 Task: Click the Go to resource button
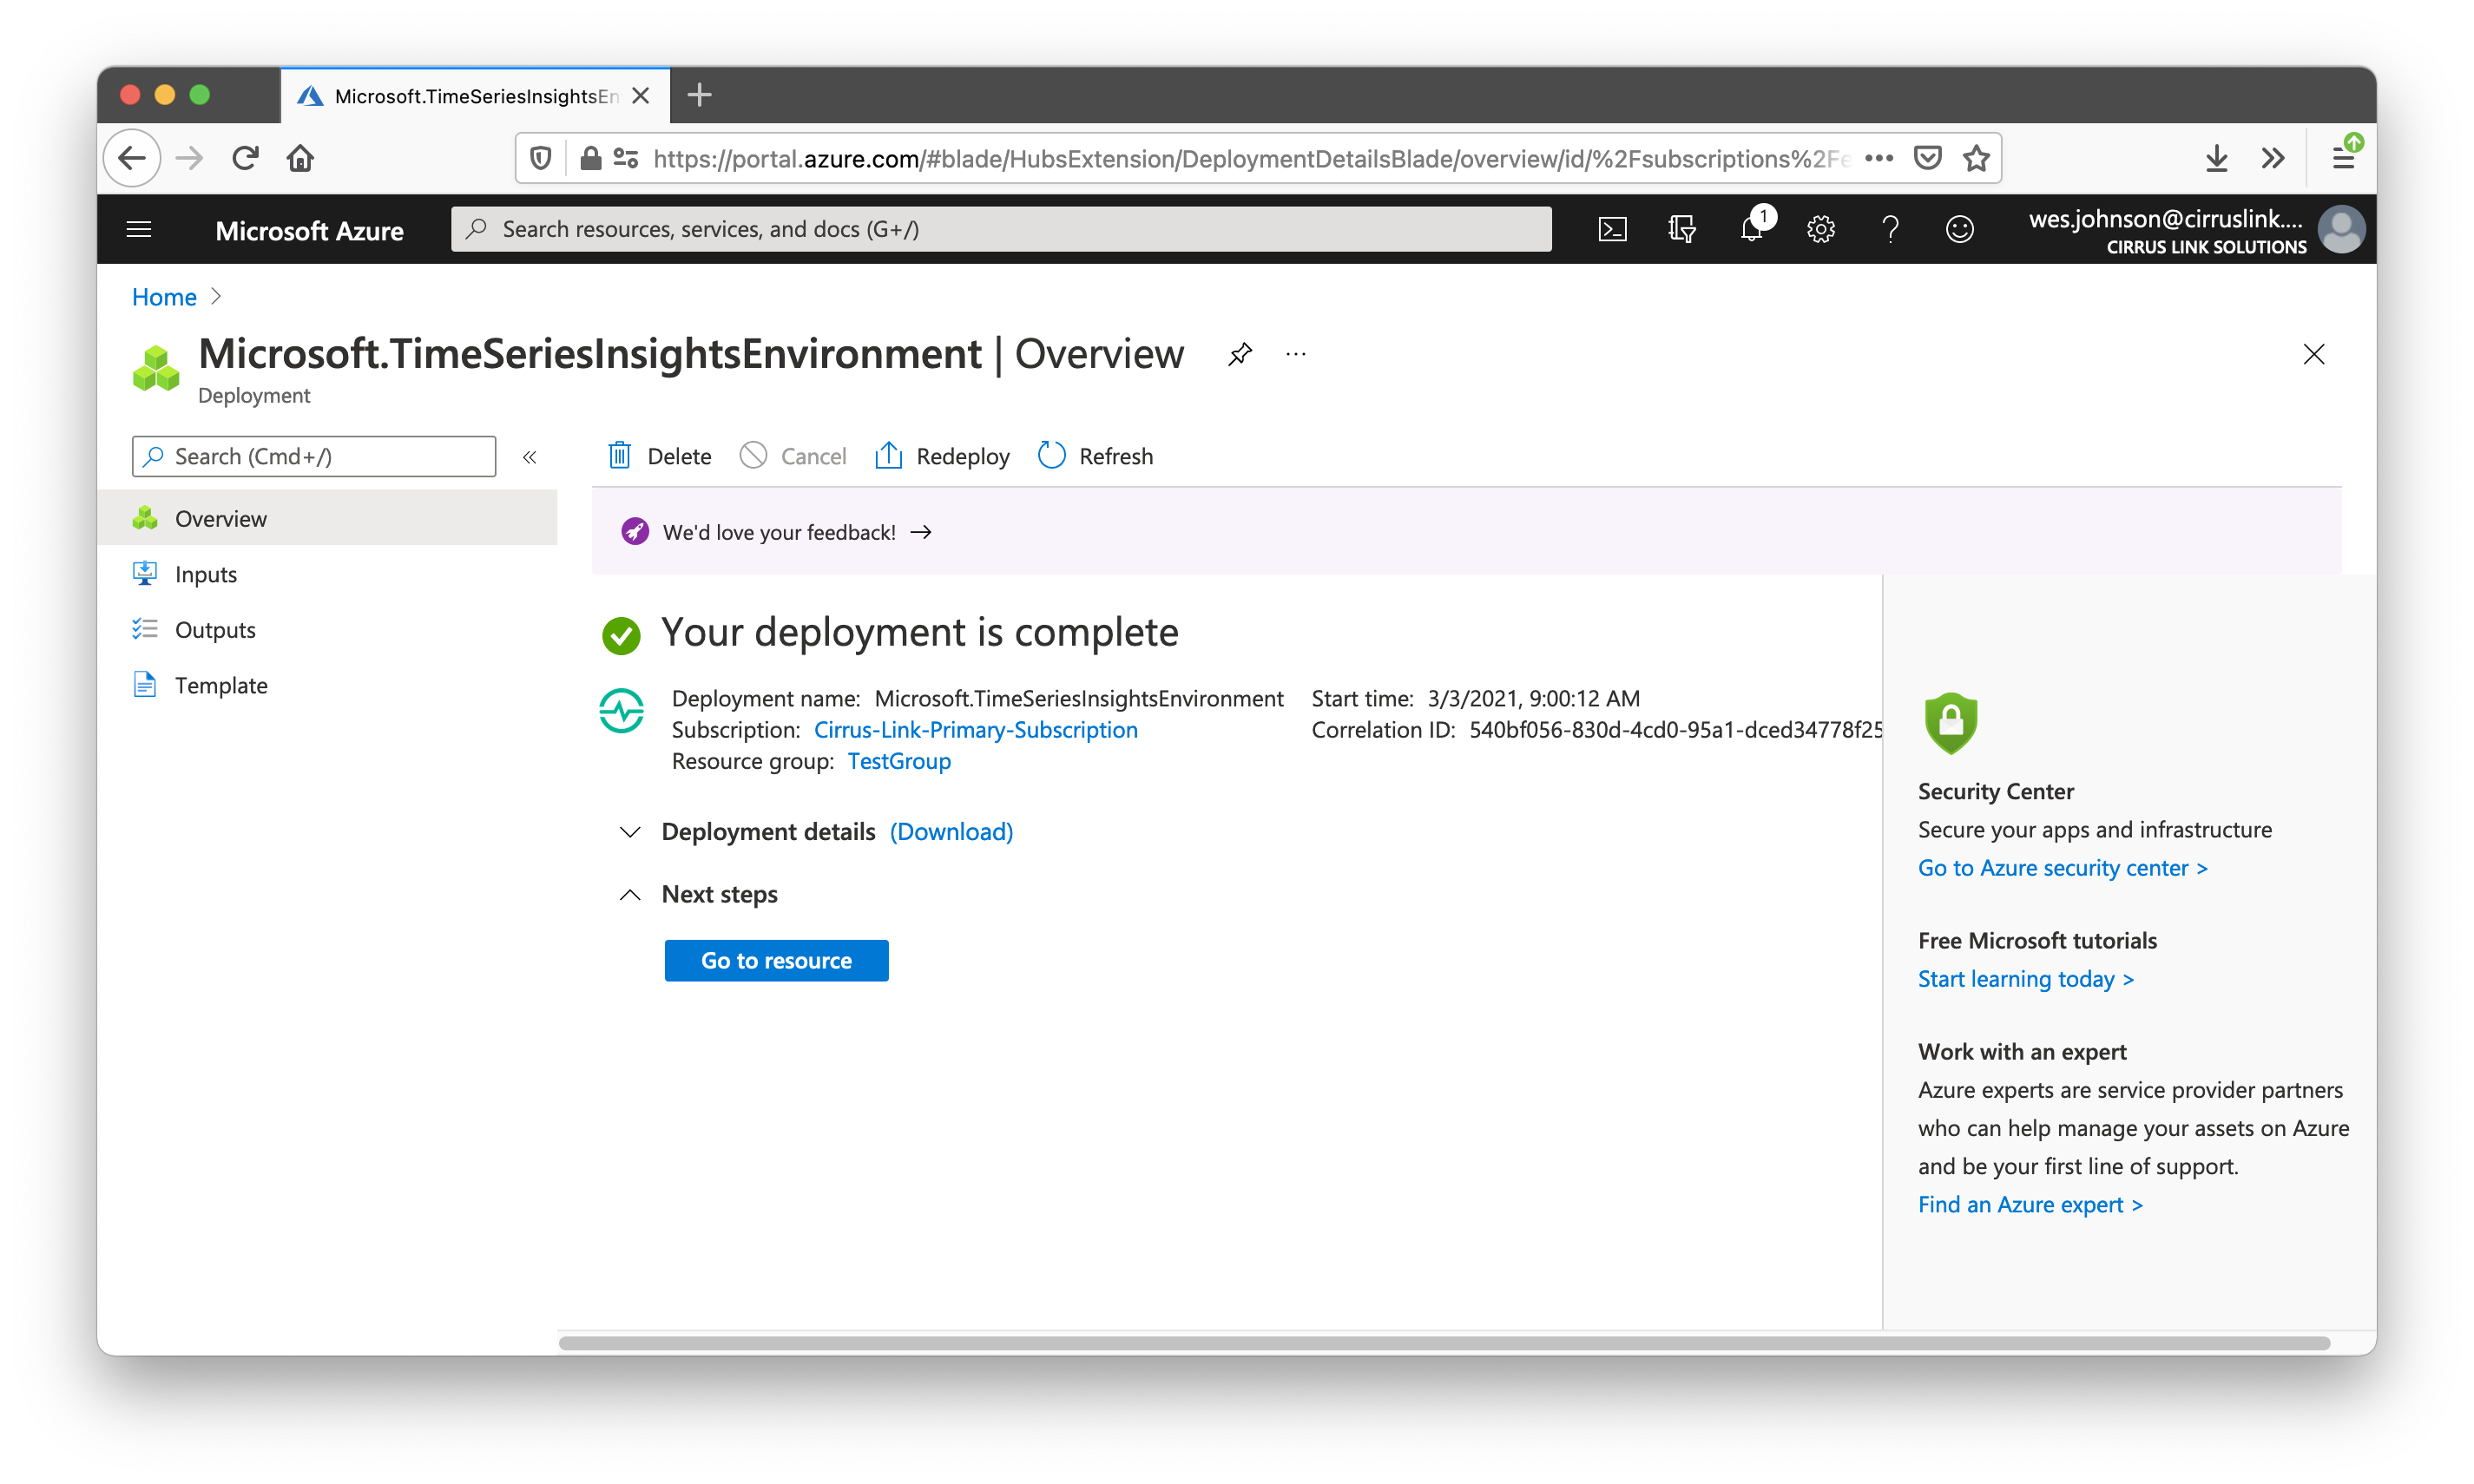coord(776,960)
